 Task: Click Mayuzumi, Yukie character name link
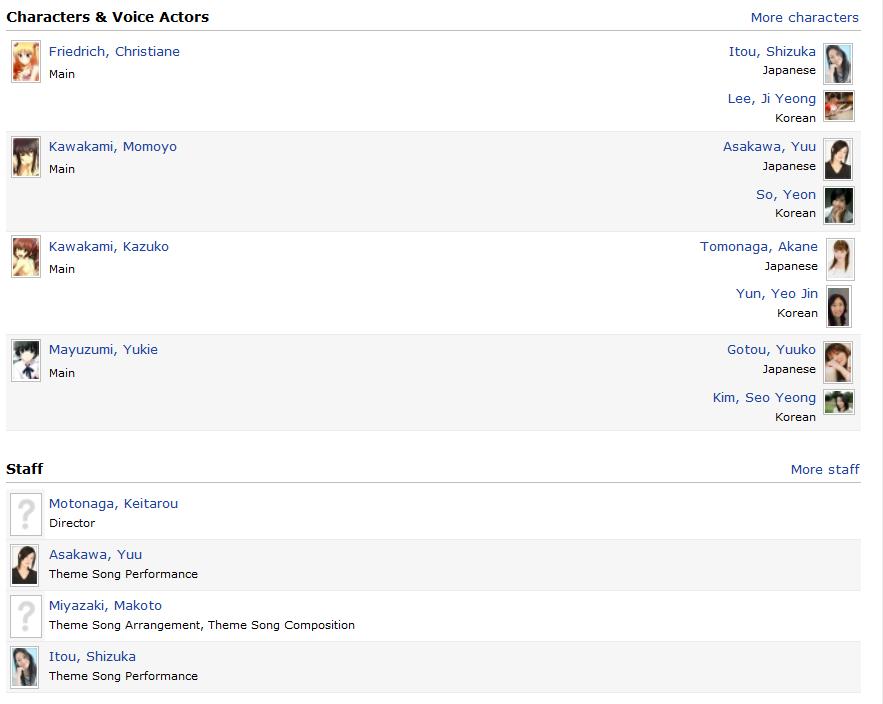pyautogui.click(x=103, y=349)
